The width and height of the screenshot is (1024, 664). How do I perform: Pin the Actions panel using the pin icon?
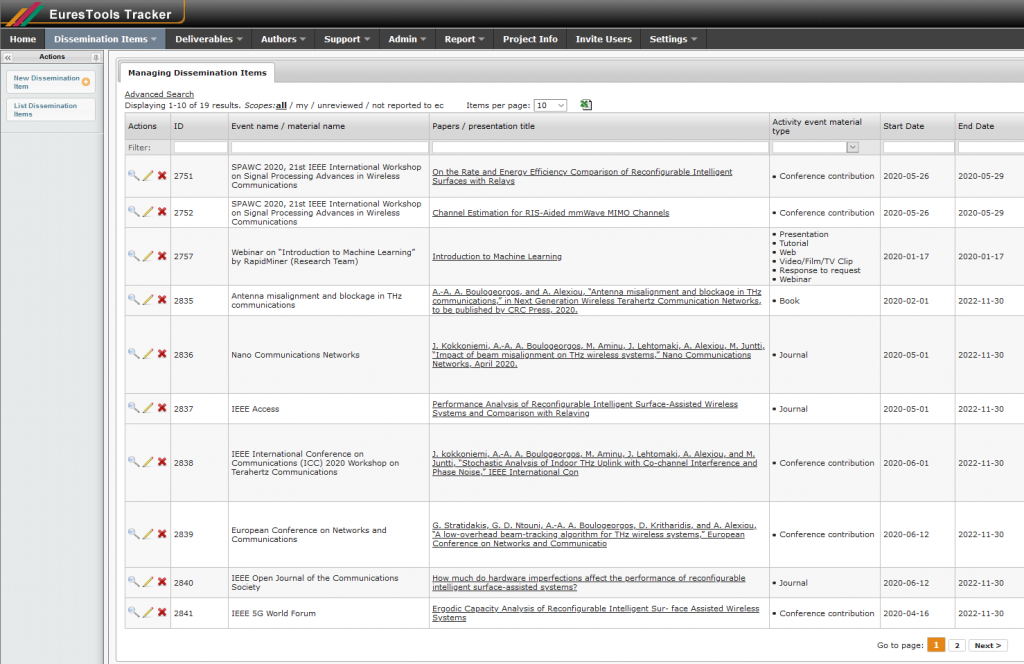(x=97, y=57)
